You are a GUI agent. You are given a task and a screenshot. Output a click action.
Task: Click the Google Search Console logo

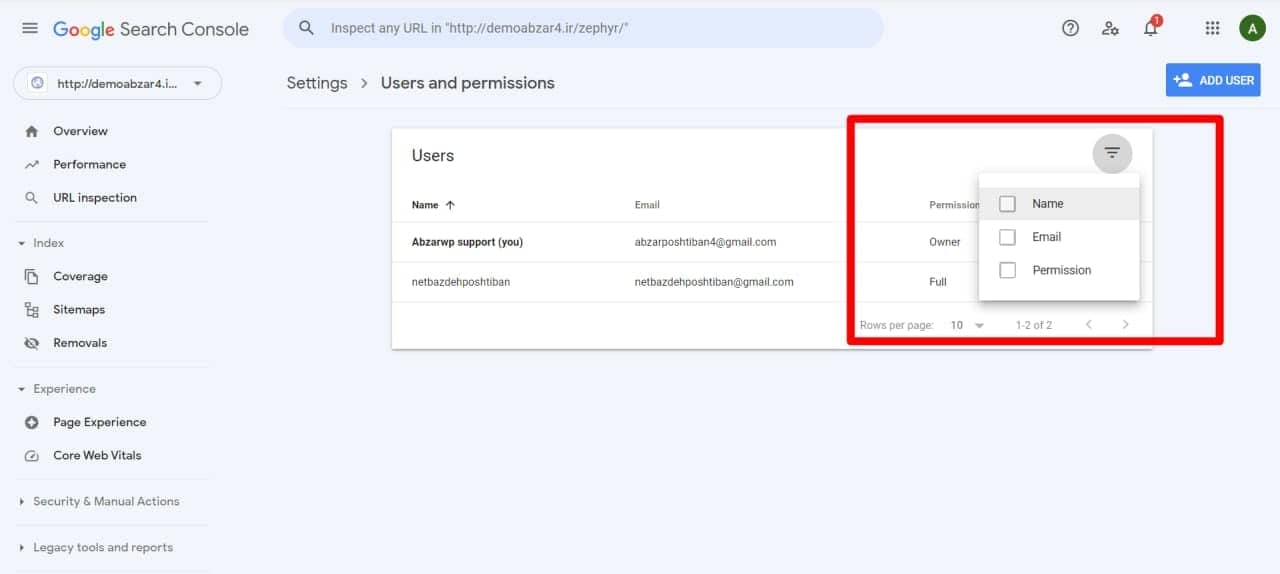click(150, 29)
